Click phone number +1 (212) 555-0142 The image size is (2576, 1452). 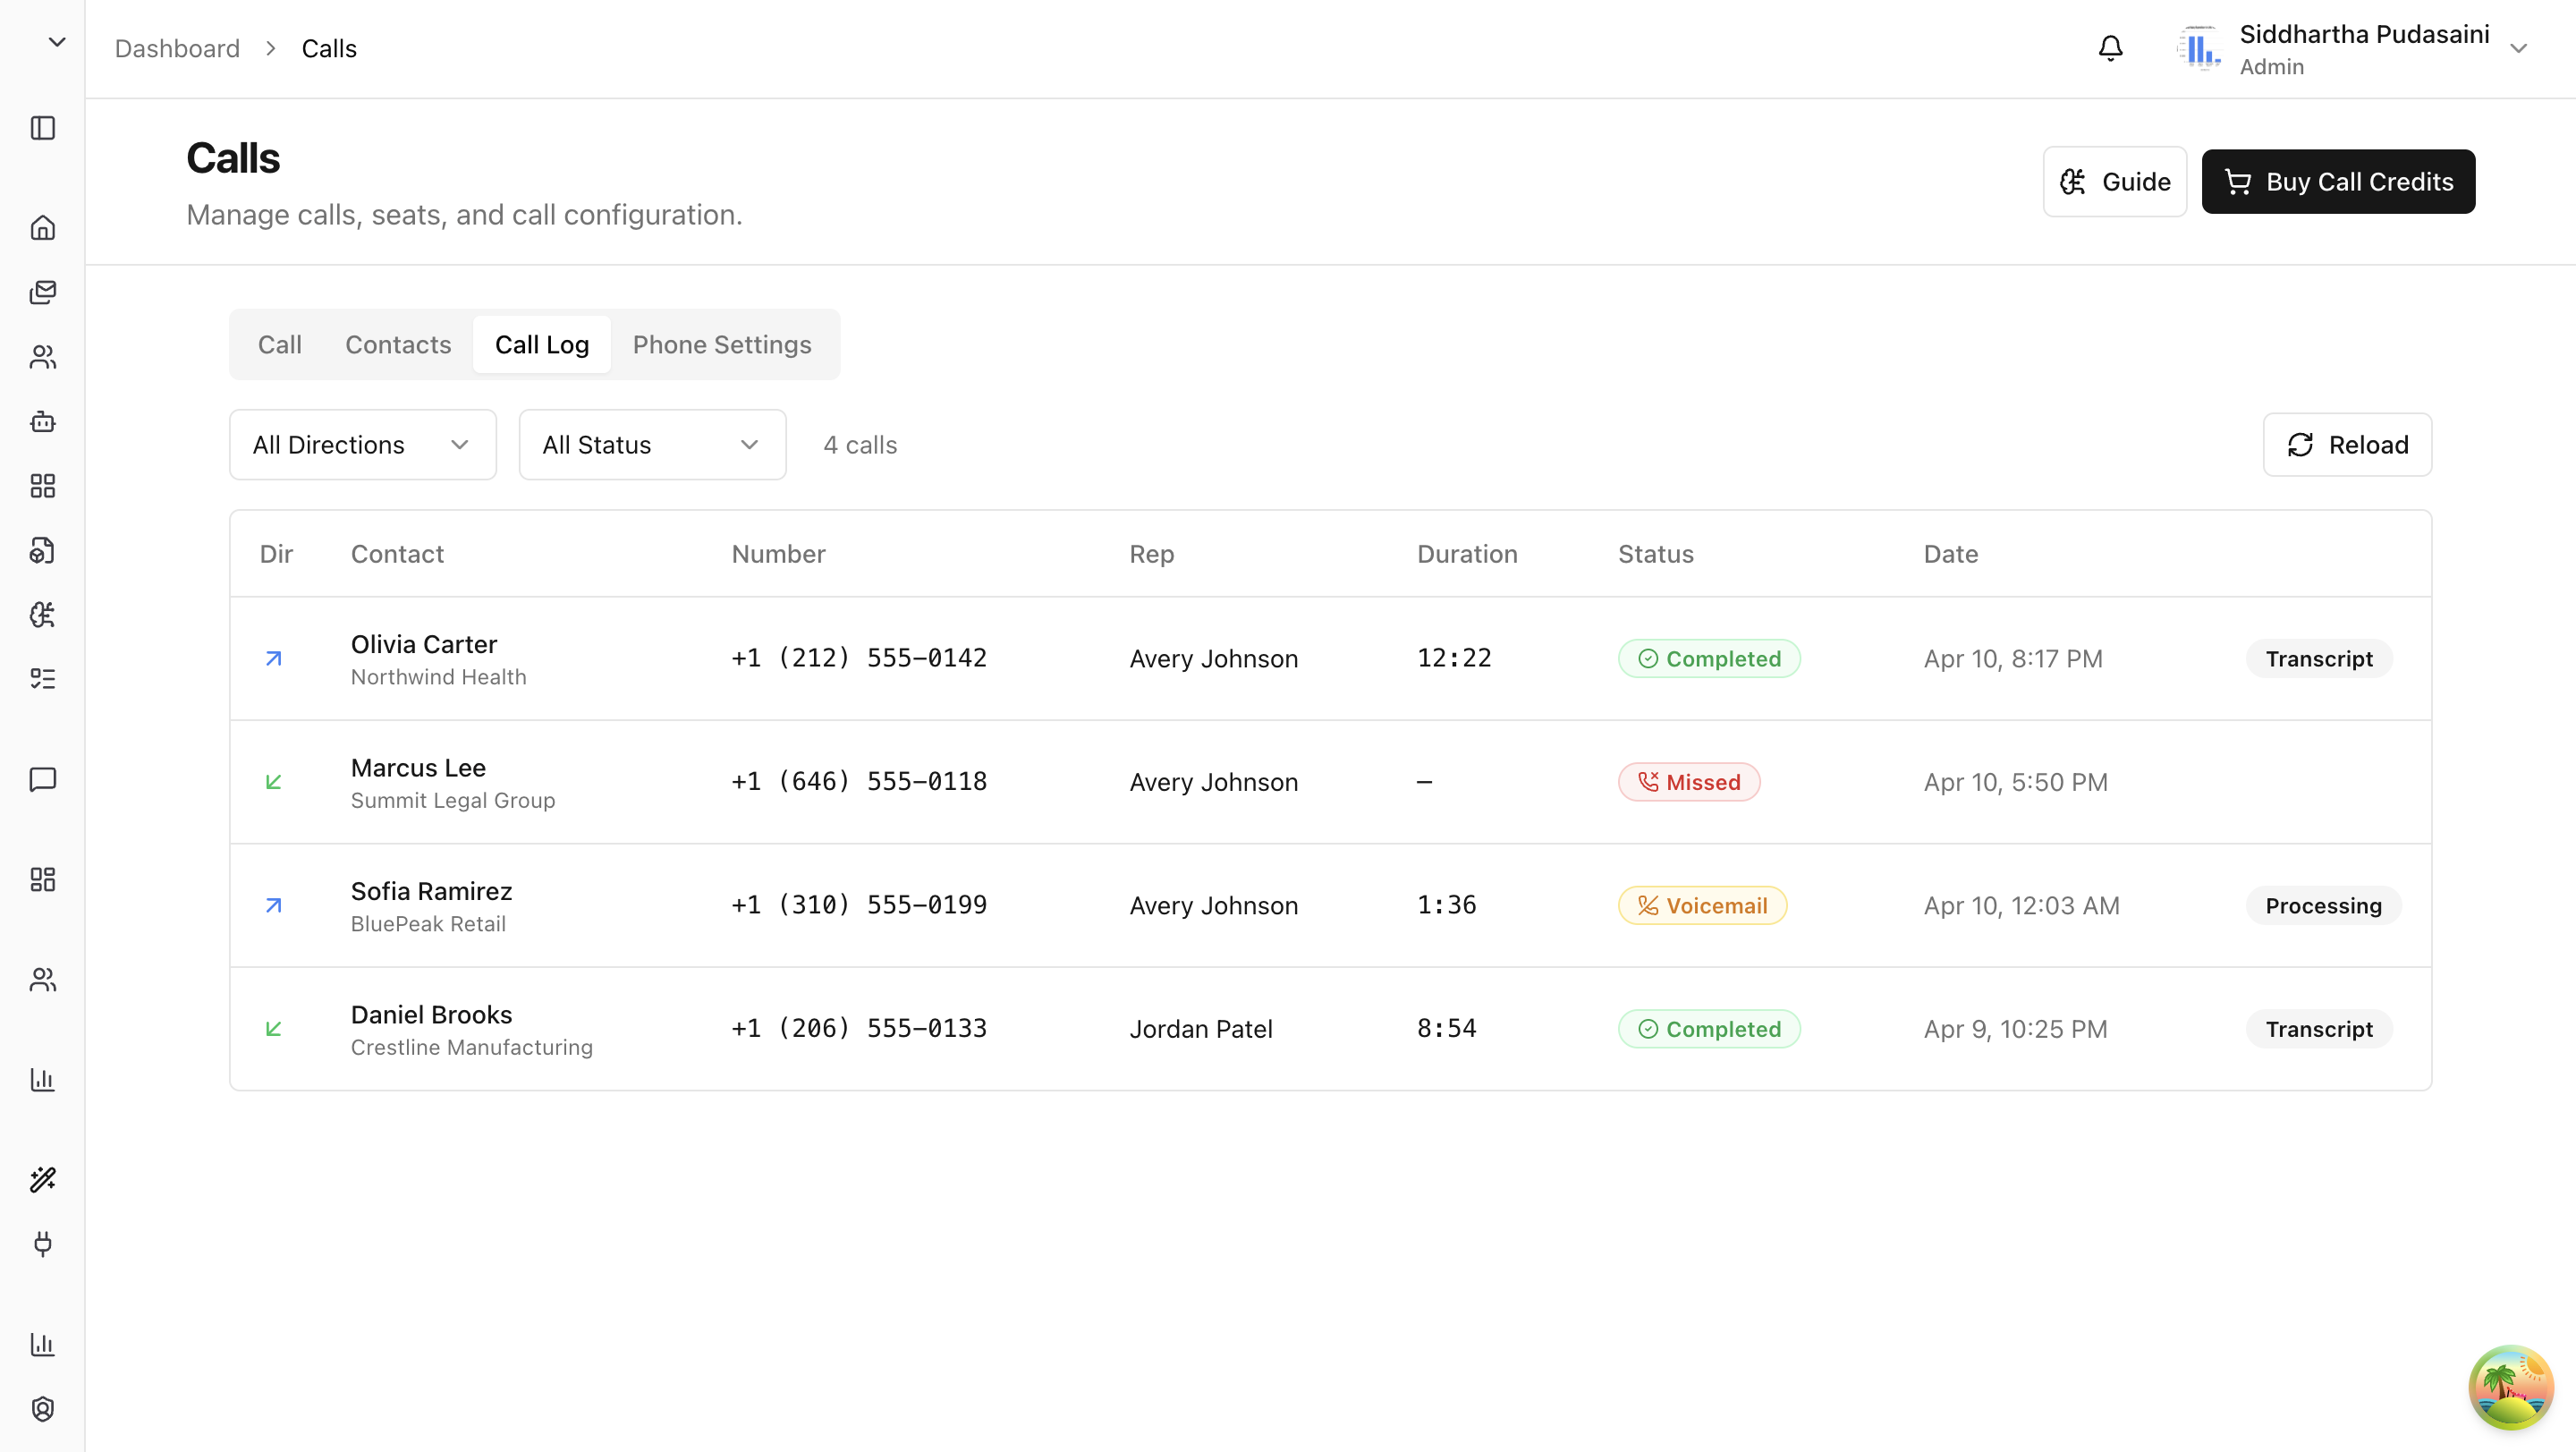[x=859, y=658]
